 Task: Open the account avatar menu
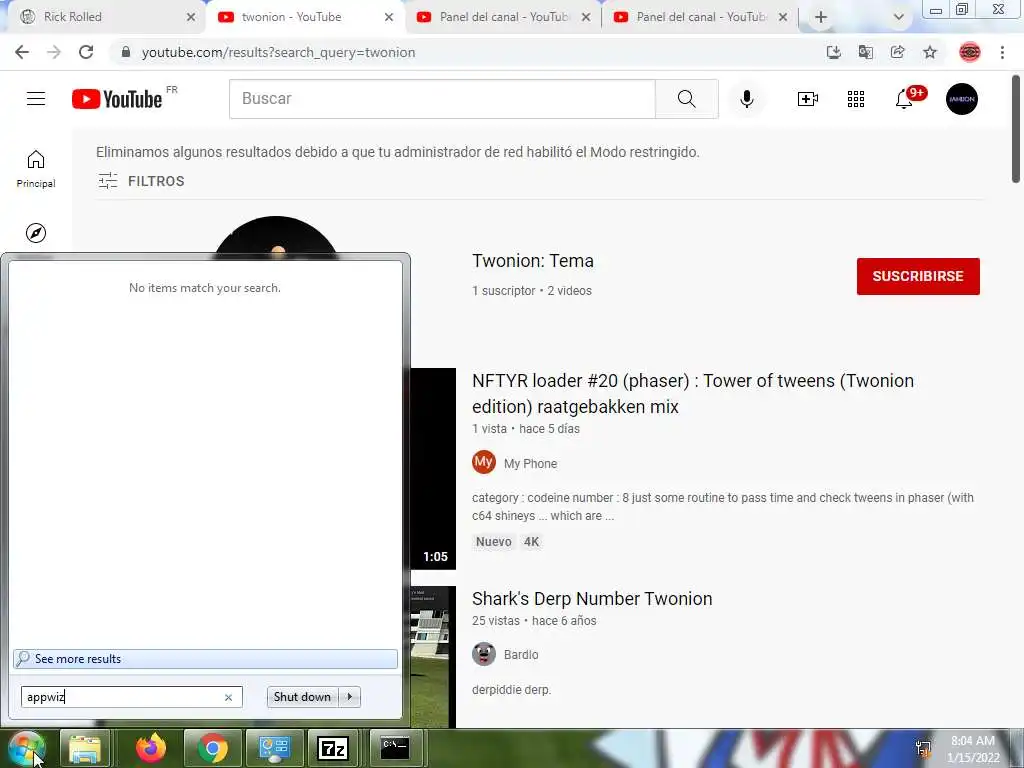[962, 99]
